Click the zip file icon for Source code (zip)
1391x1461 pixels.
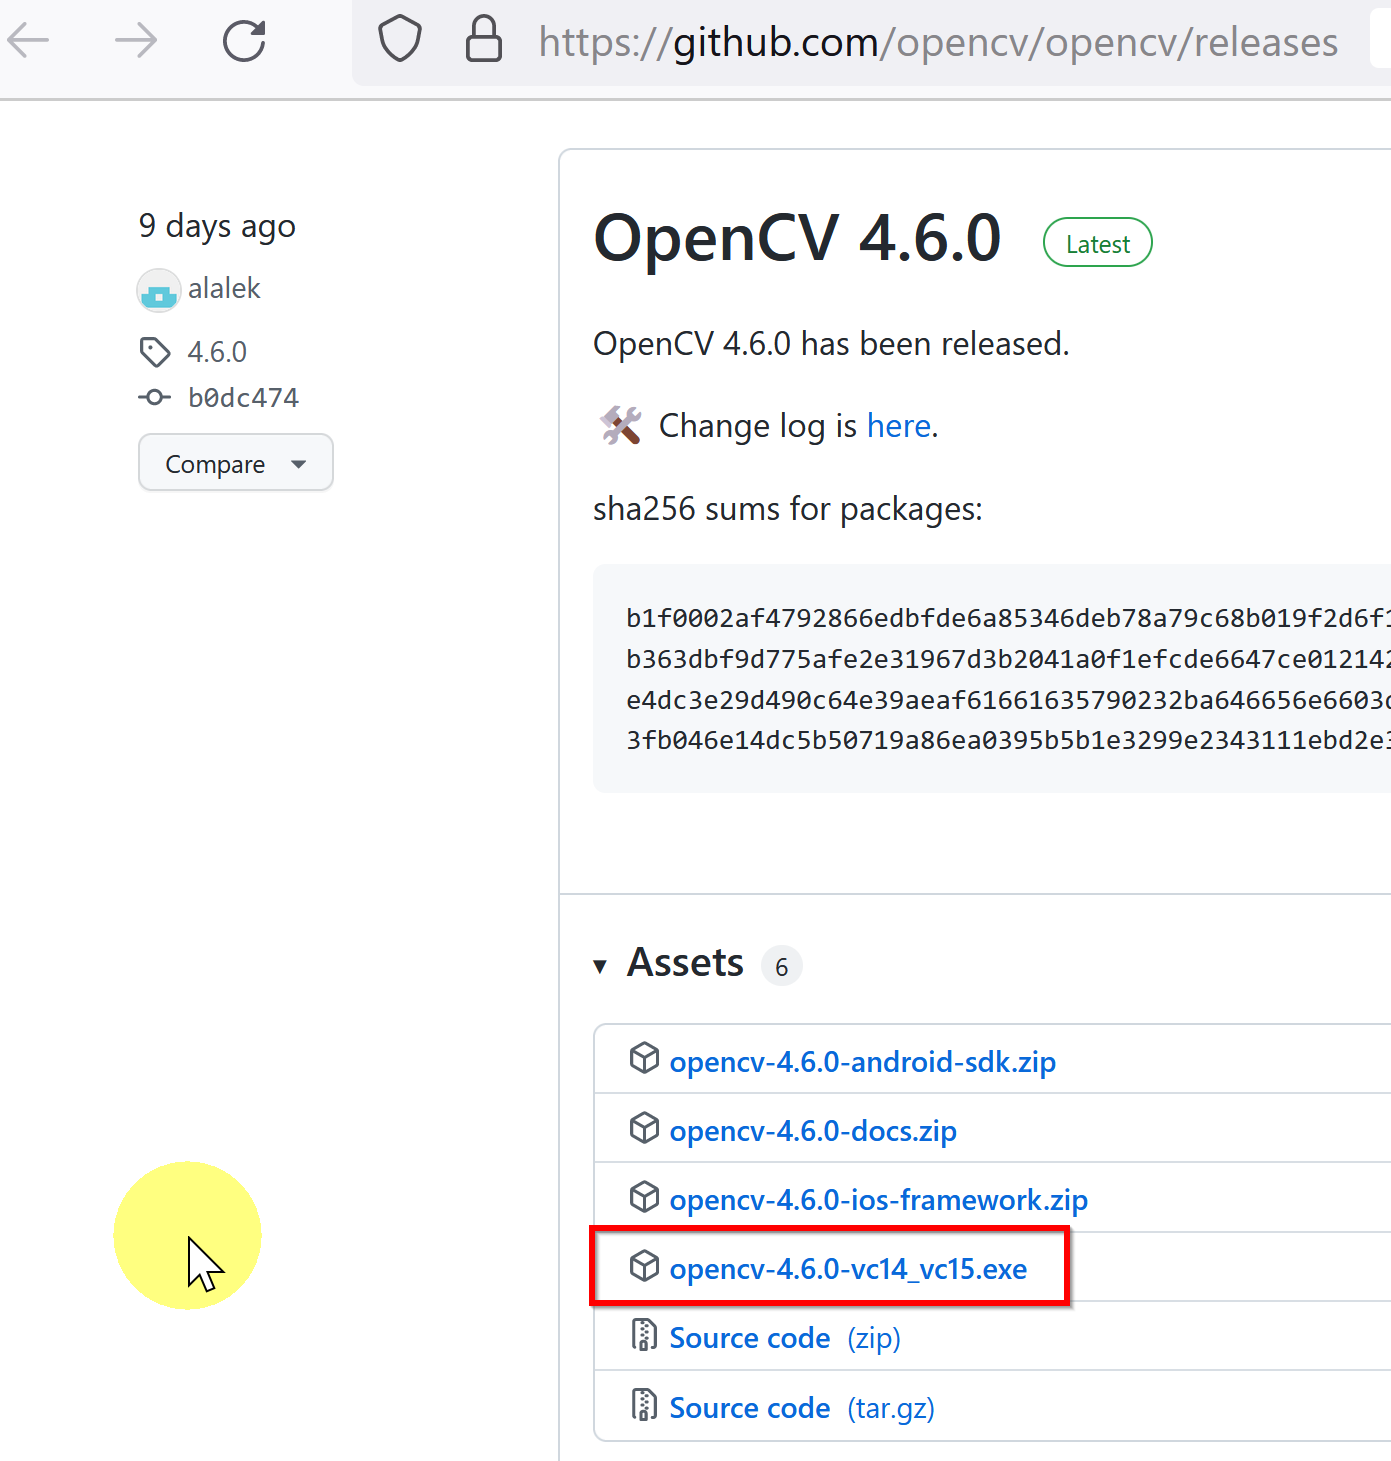click(644, 1335)
